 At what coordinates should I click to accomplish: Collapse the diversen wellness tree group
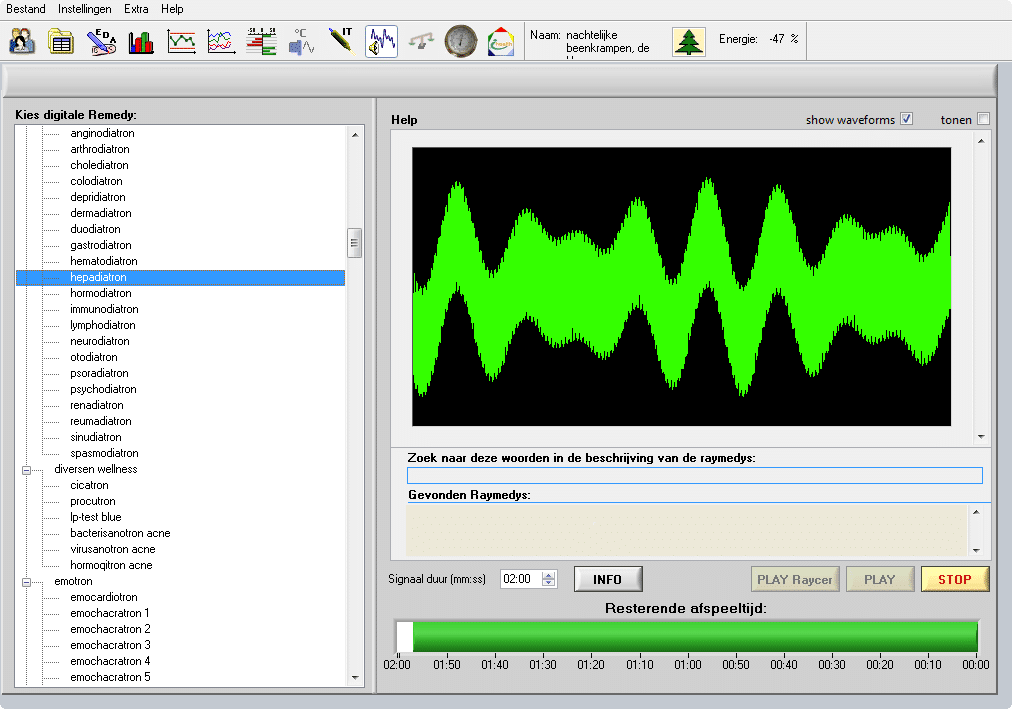point(28,469)
